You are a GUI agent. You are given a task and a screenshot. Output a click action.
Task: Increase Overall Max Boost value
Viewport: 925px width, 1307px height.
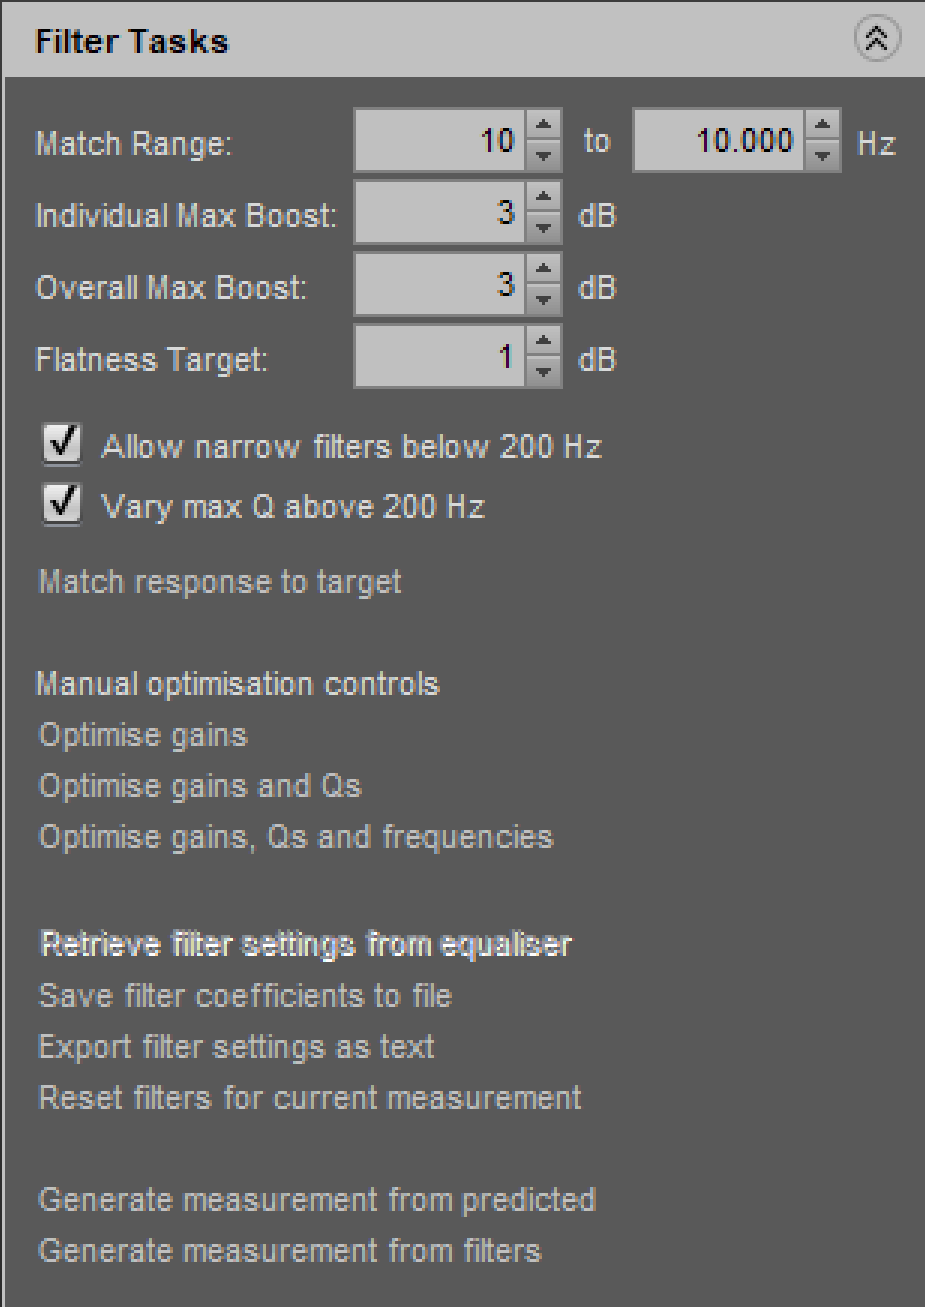click(x=543, y=271)
